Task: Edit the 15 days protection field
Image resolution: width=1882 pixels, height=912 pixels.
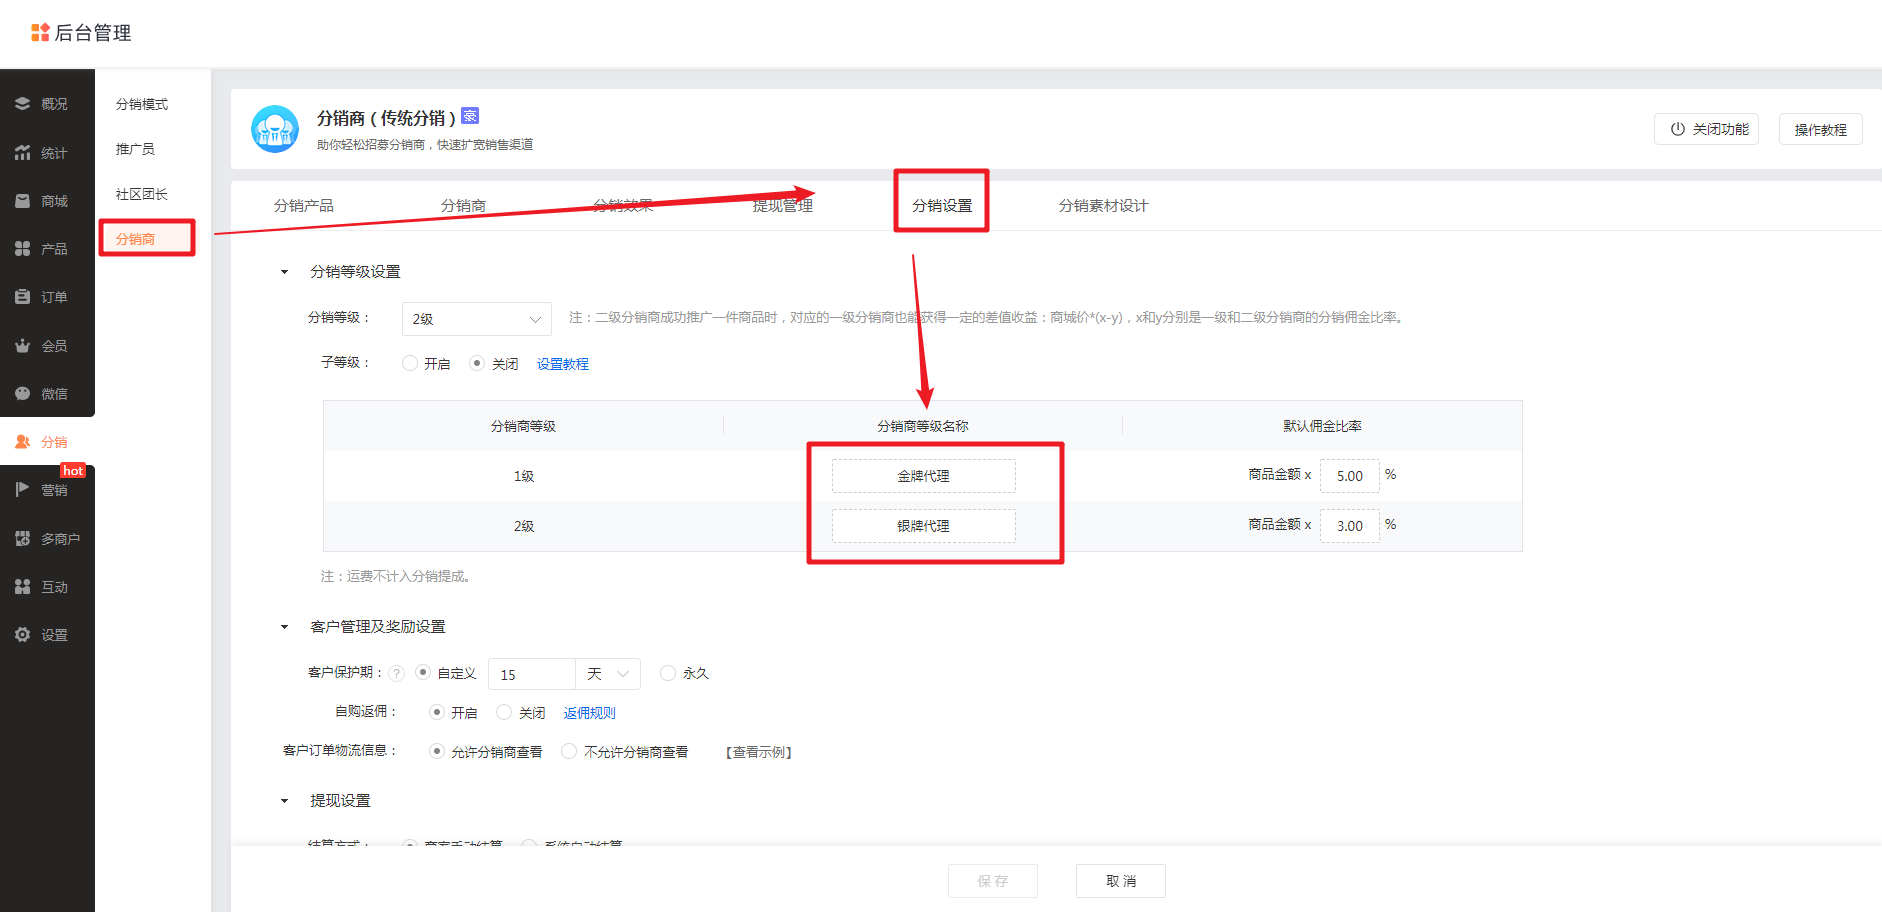Action: (x=532, y=674)
